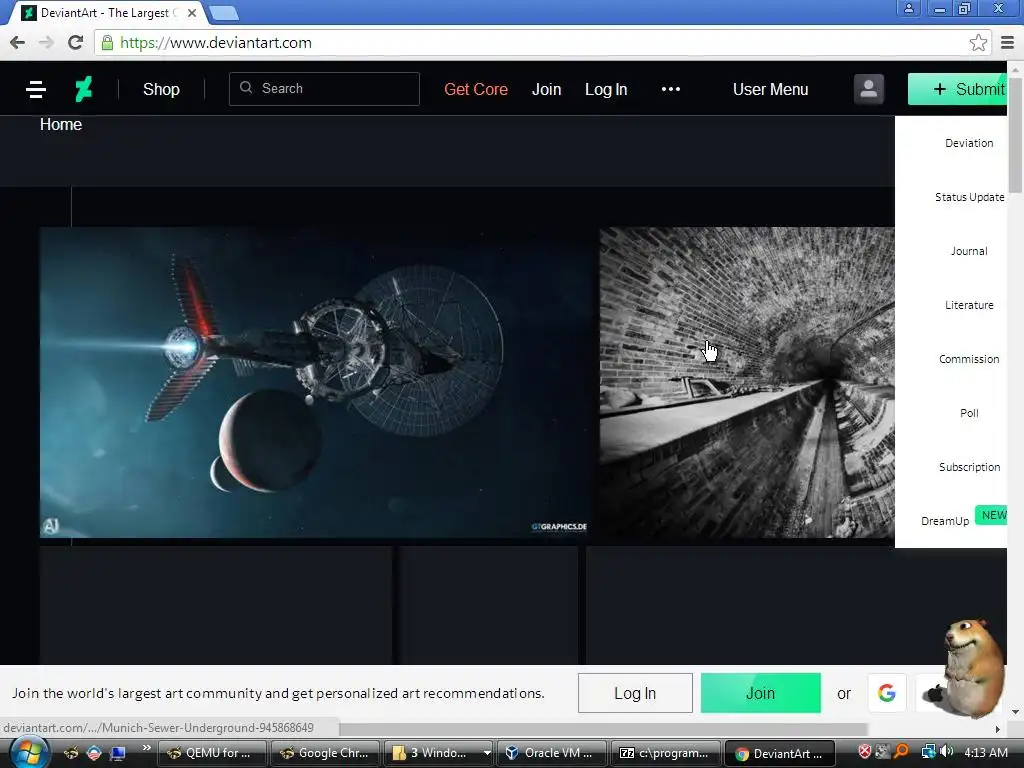Image resolution: width=1024 pixels, height=768 pixels.
Task: Open Chrome's main menu icon
Action: click(1008, 42)
